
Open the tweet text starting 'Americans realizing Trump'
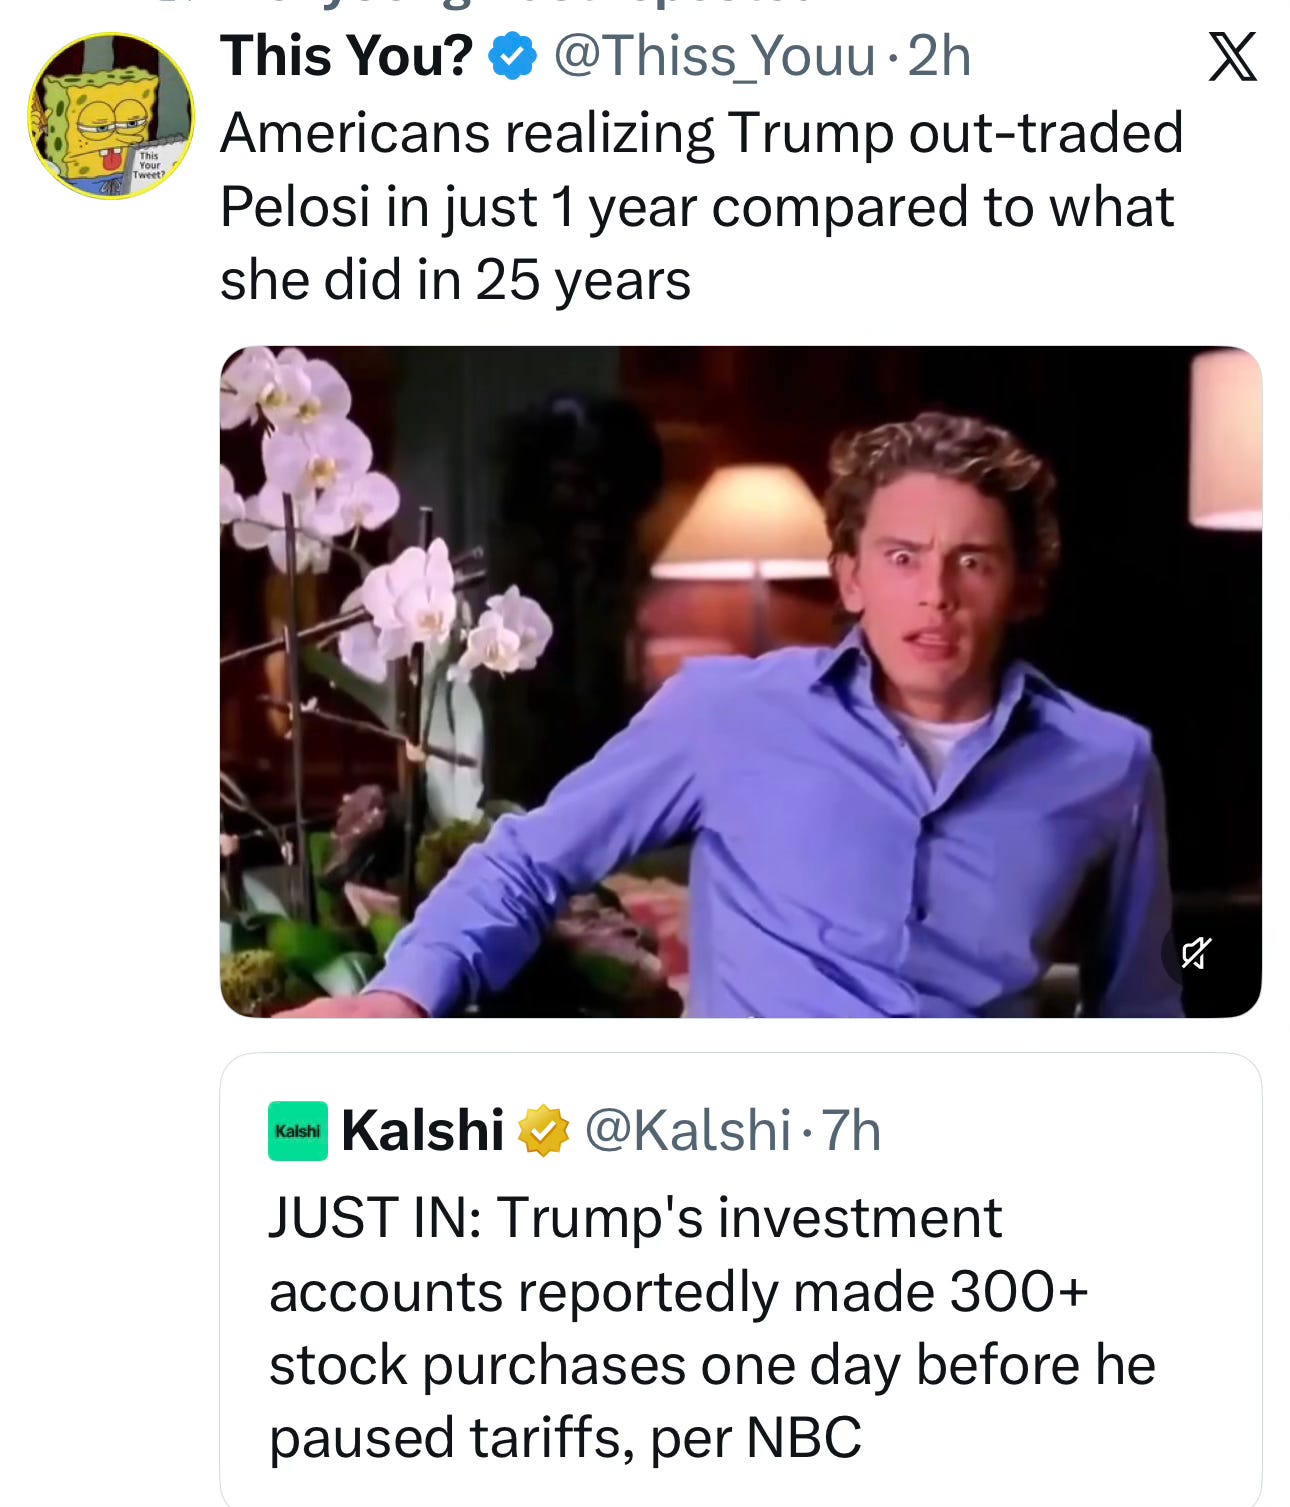[x=701, y=206]
